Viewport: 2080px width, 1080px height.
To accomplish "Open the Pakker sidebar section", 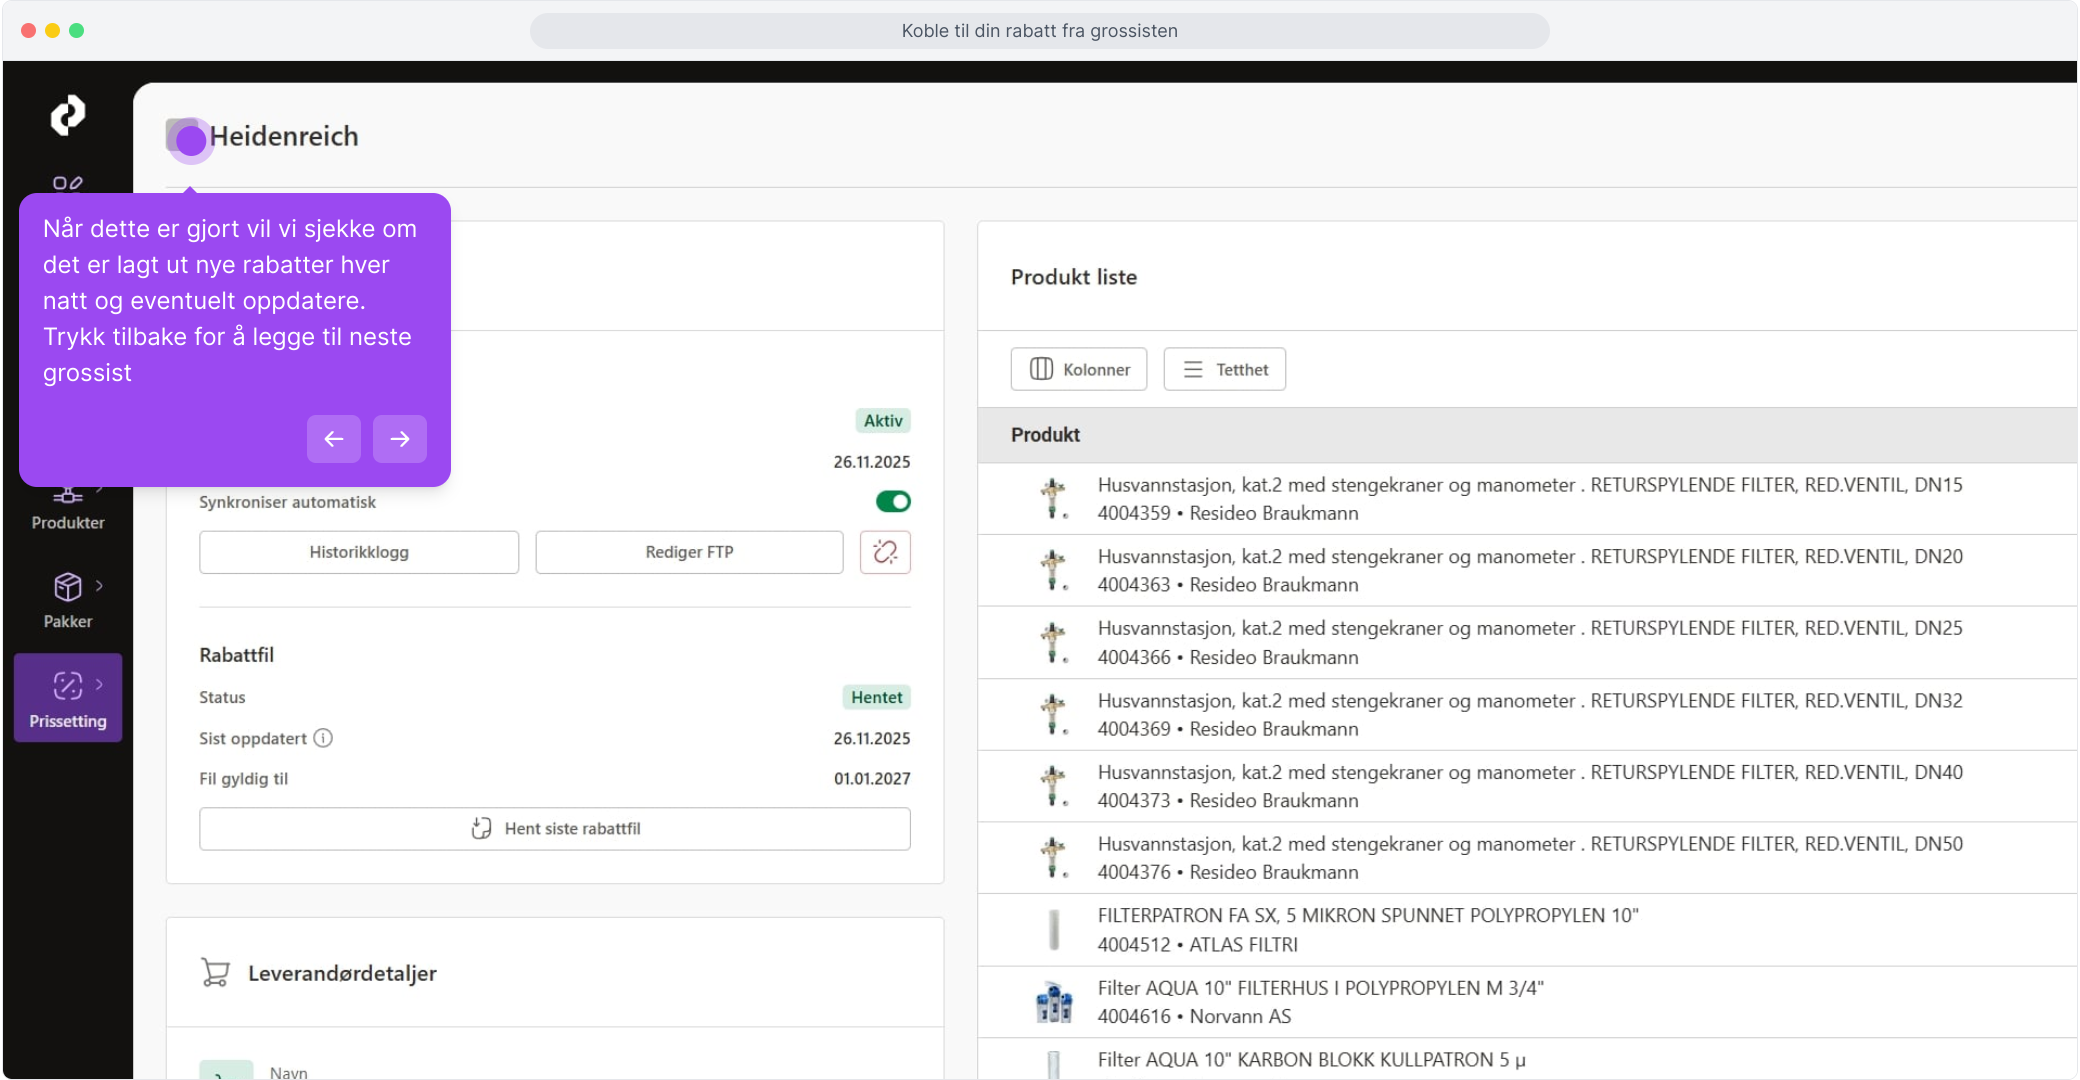I will (x=68, y=600).
